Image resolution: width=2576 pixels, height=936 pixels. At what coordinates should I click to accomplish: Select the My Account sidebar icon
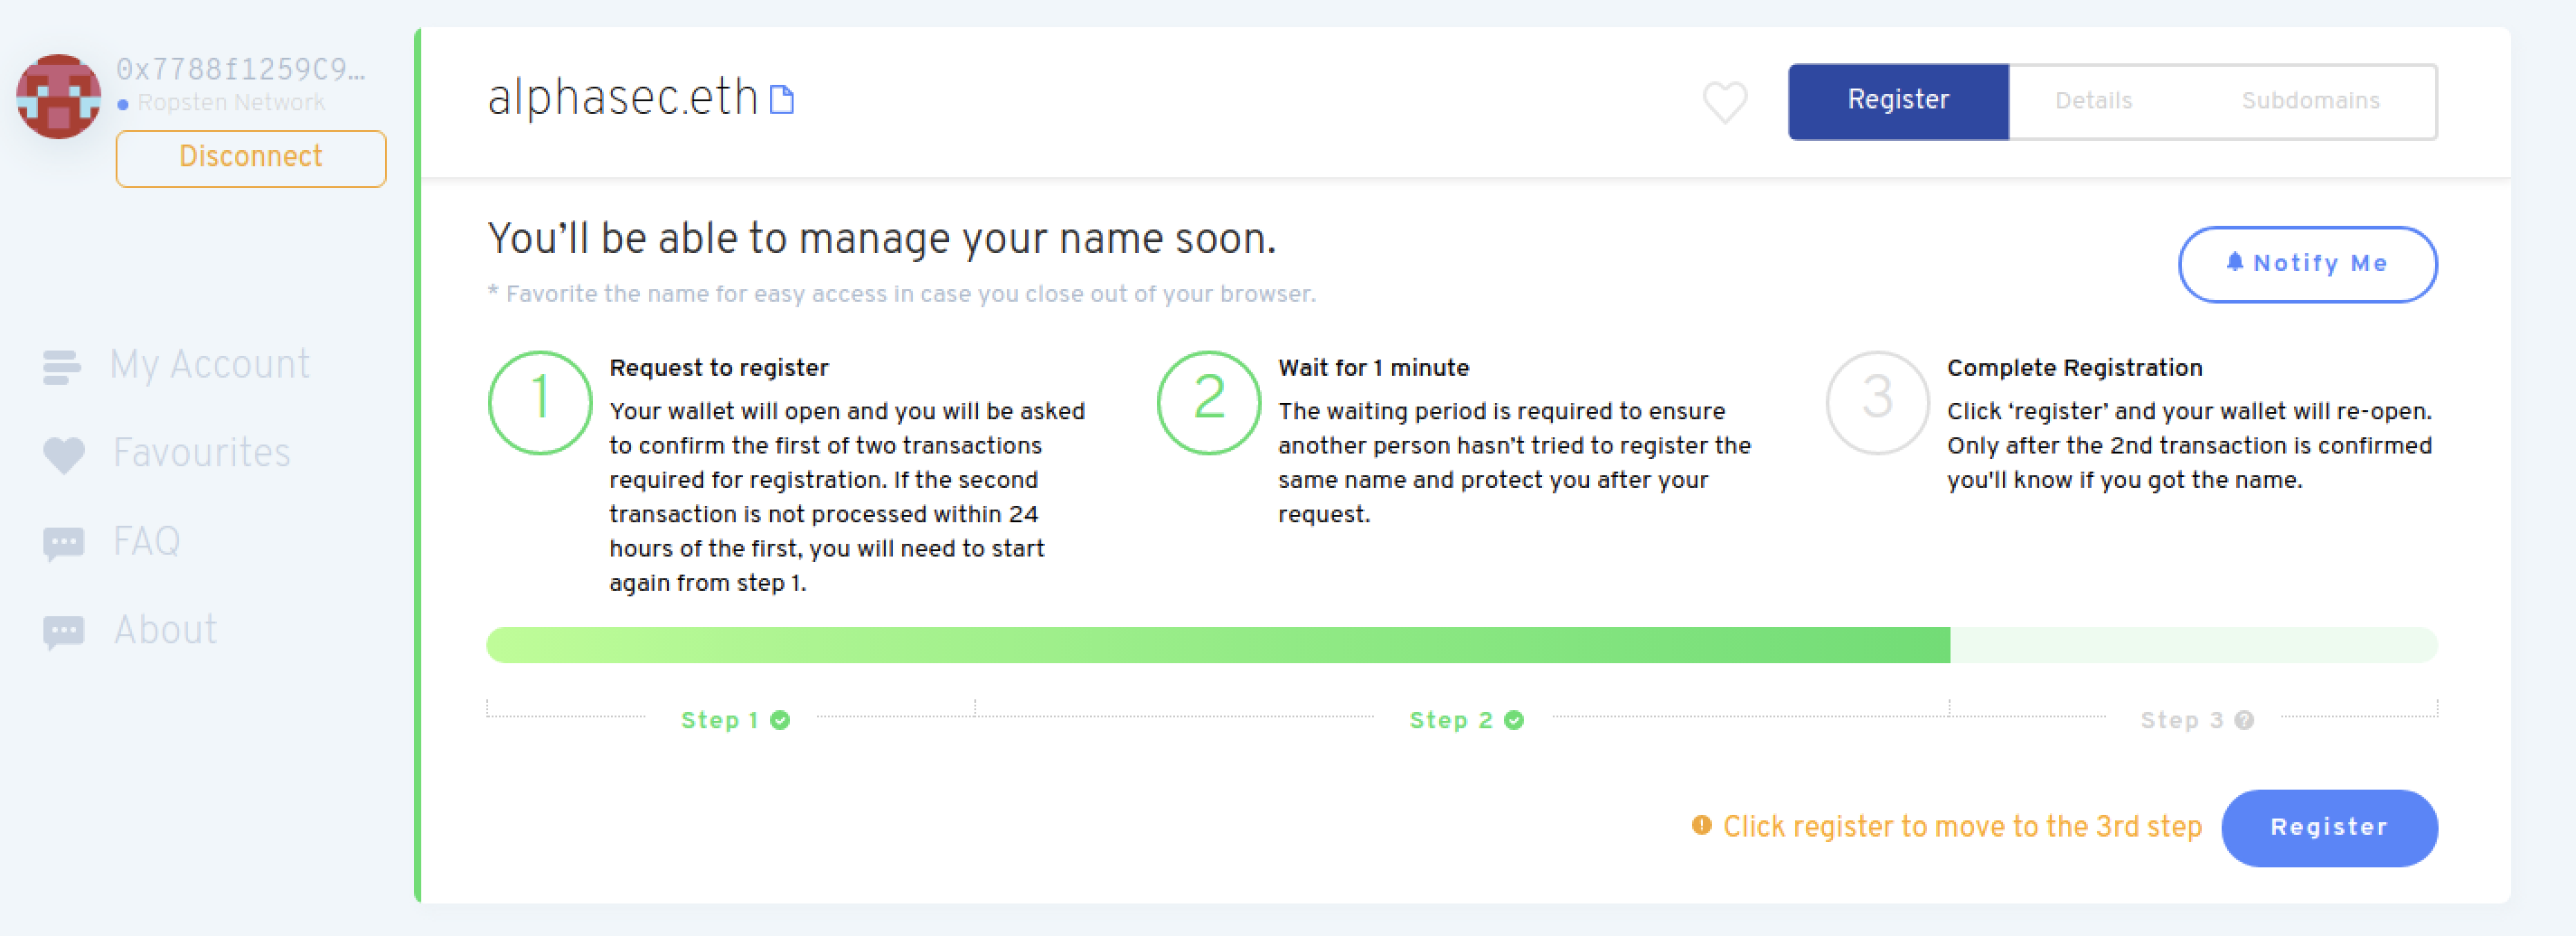pos(62,366)
